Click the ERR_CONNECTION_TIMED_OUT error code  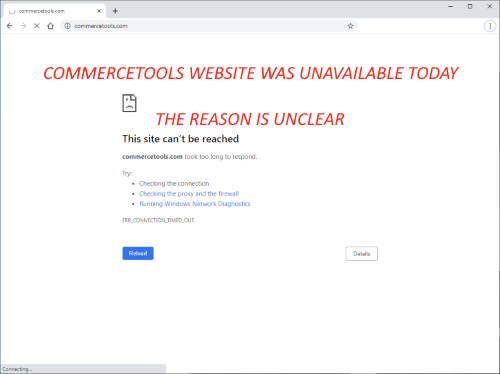(158, 220)
